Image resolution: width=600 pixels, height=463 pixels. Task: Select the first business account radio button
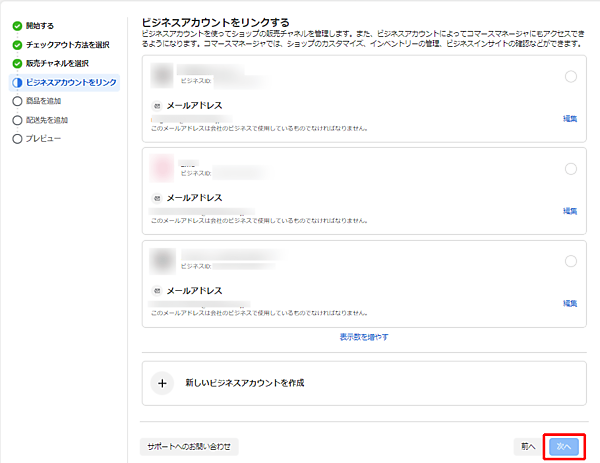(x=571, y=77)
